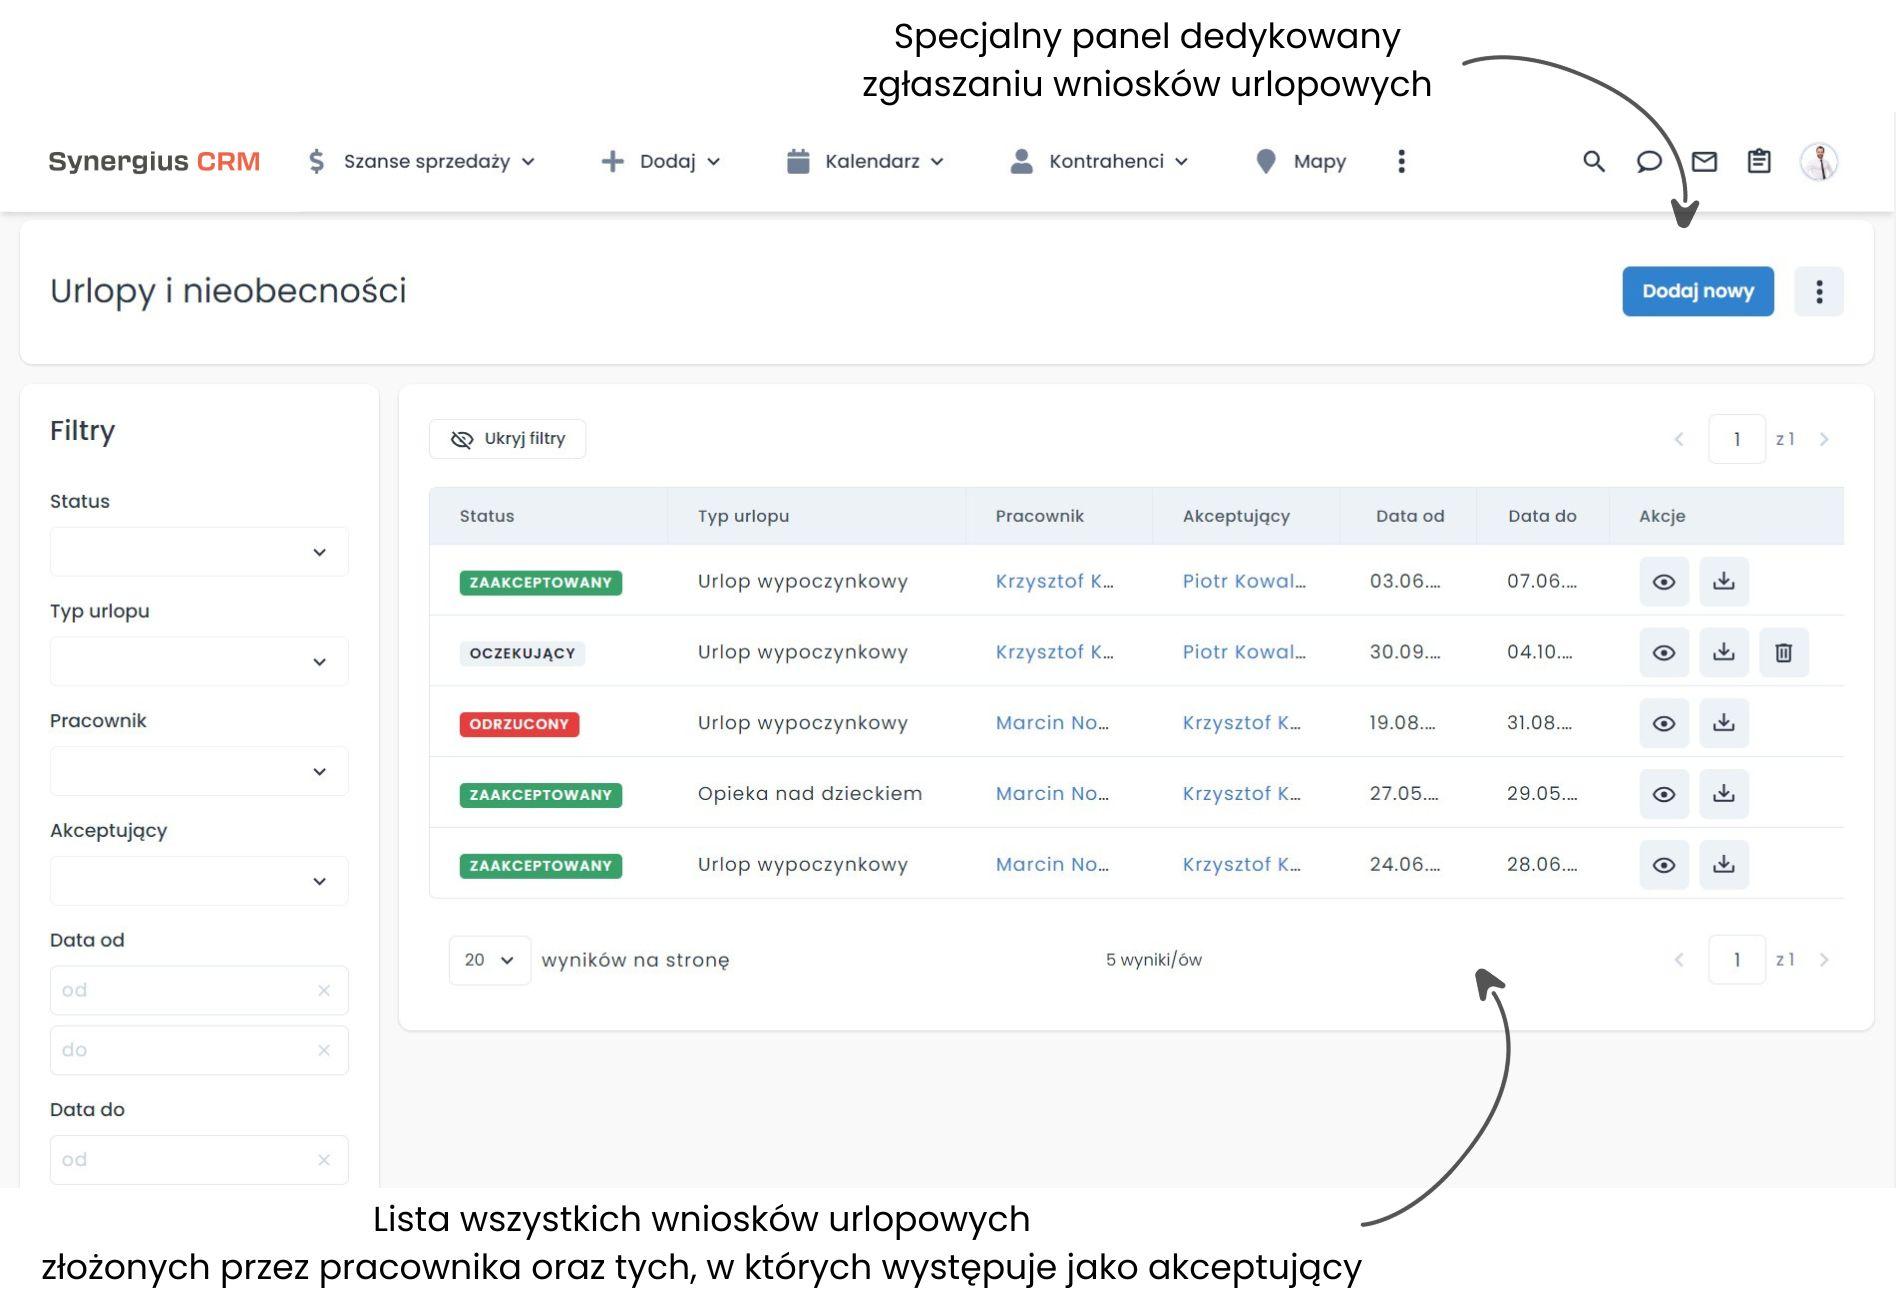Click the Dodaj nowy button
Viewport: 1896px width, 1300px height.
pos(1697,291)
